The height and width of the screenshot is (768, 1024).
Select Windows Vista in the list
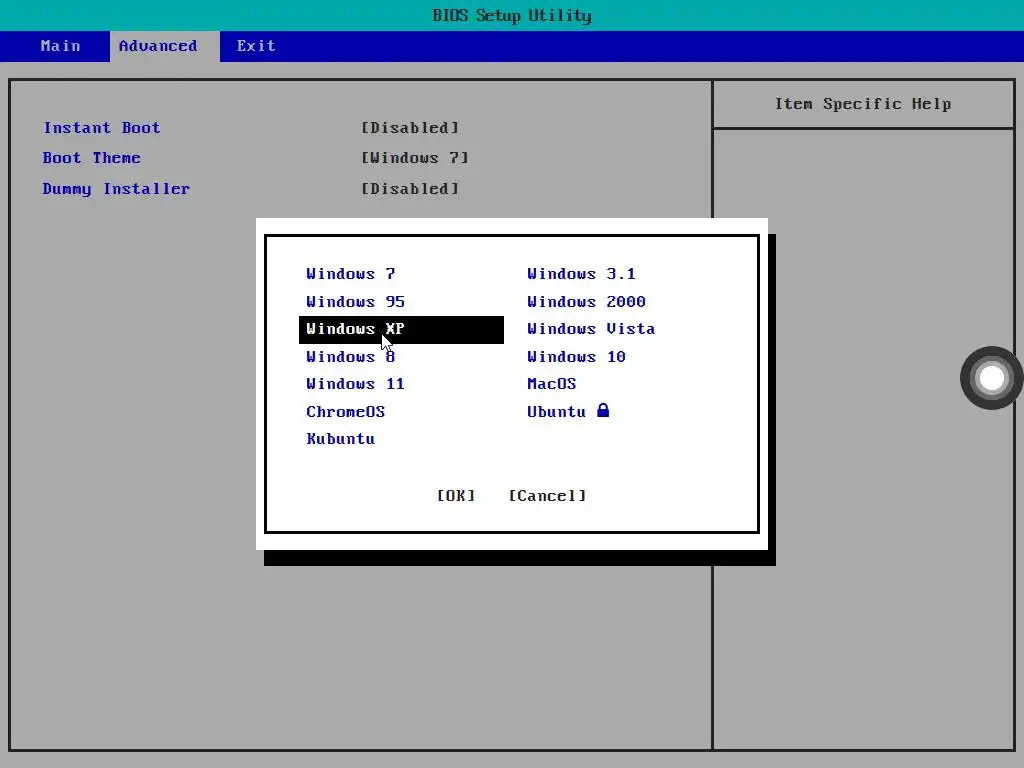(x=591, y=329)
